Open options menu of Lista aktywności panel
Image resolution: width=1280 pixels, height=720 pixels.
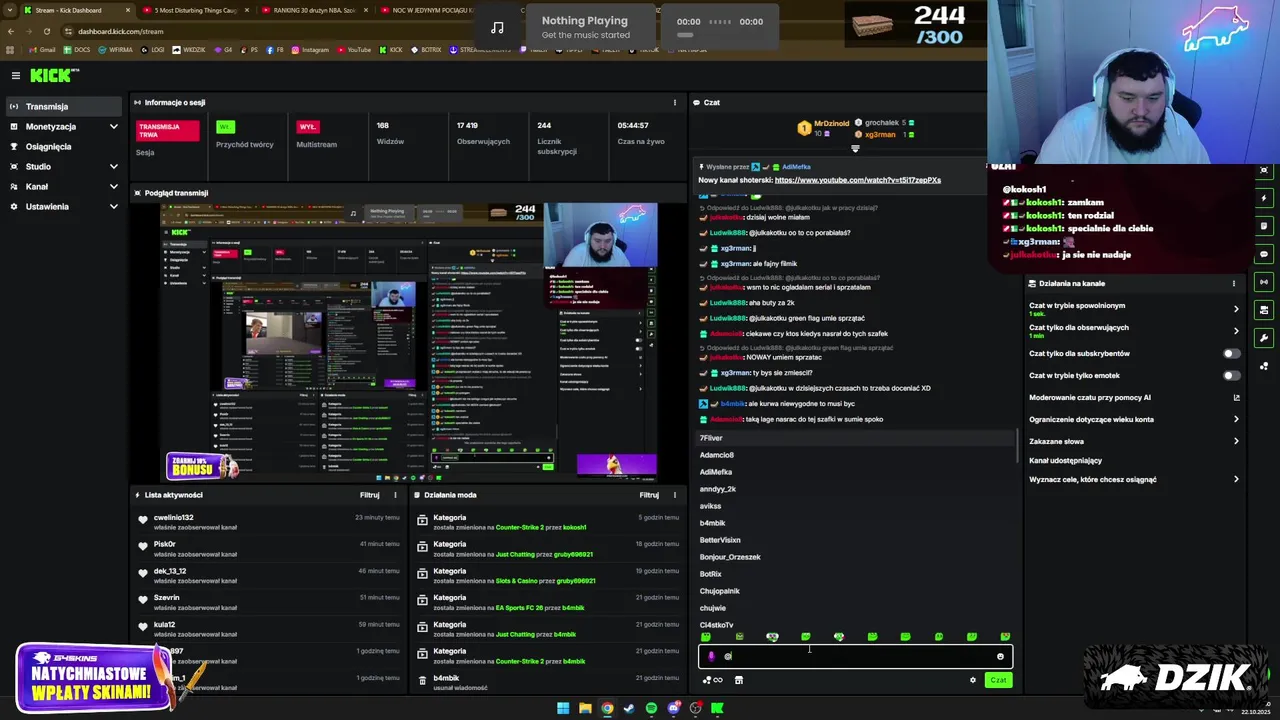(x=395, y=495)
